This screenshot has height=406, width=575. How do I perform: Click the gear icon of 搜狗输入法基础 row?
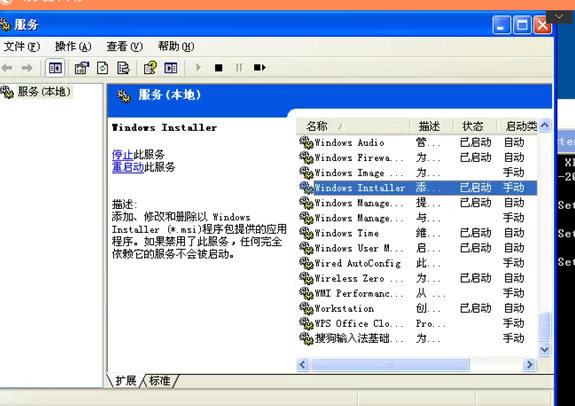tap(306, 338)
